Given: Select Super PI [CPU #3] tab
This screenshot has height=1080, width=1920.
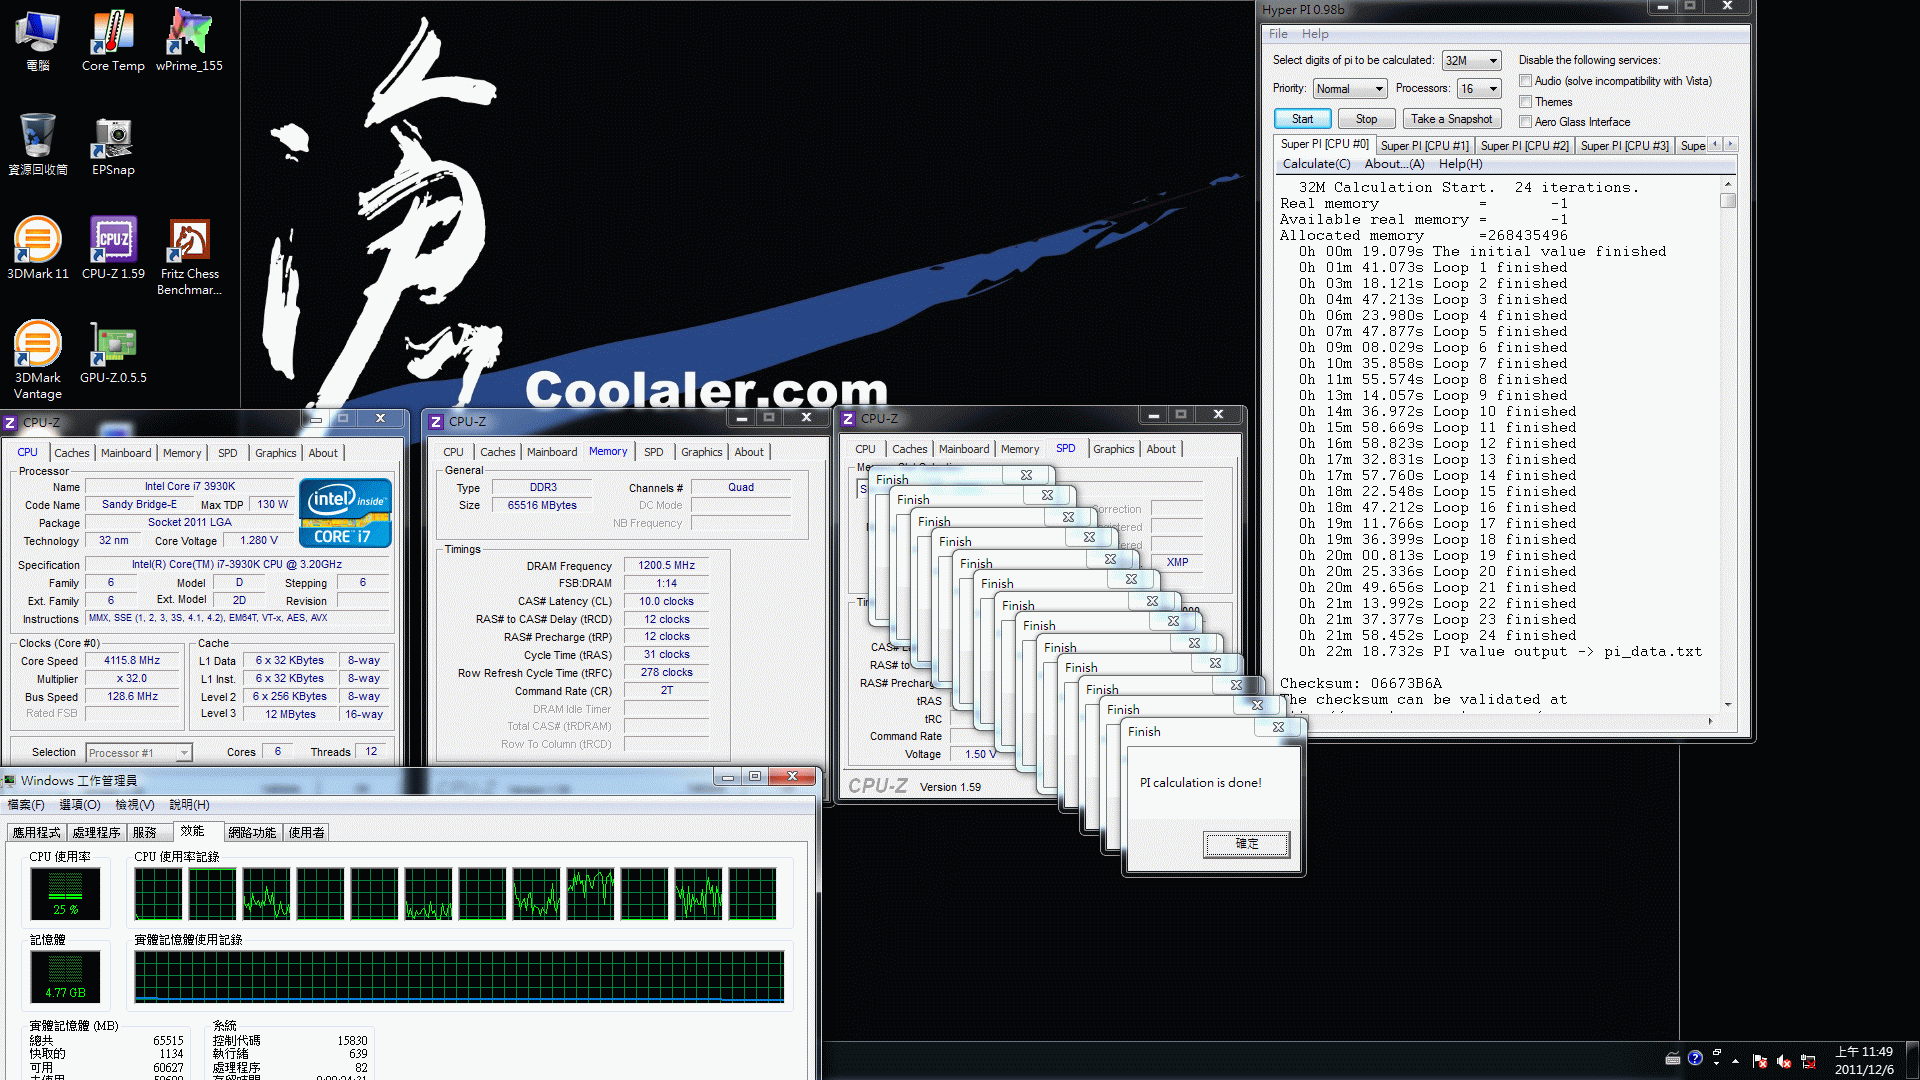Looking at the screenshot, I should pyautogui.click(x=1624, y=146).
